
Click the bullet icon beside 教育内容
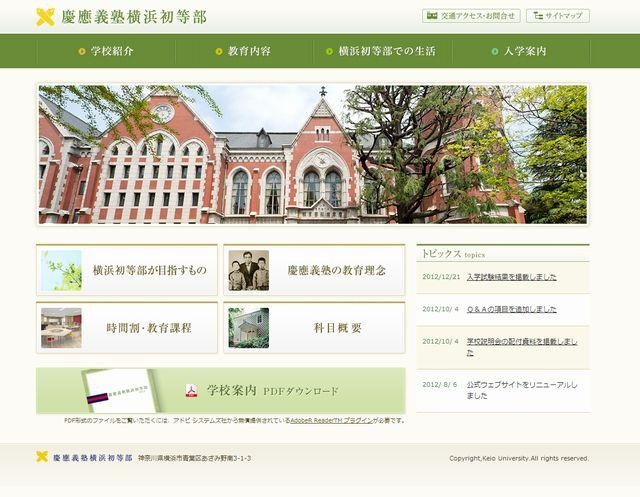pos(219,51)
